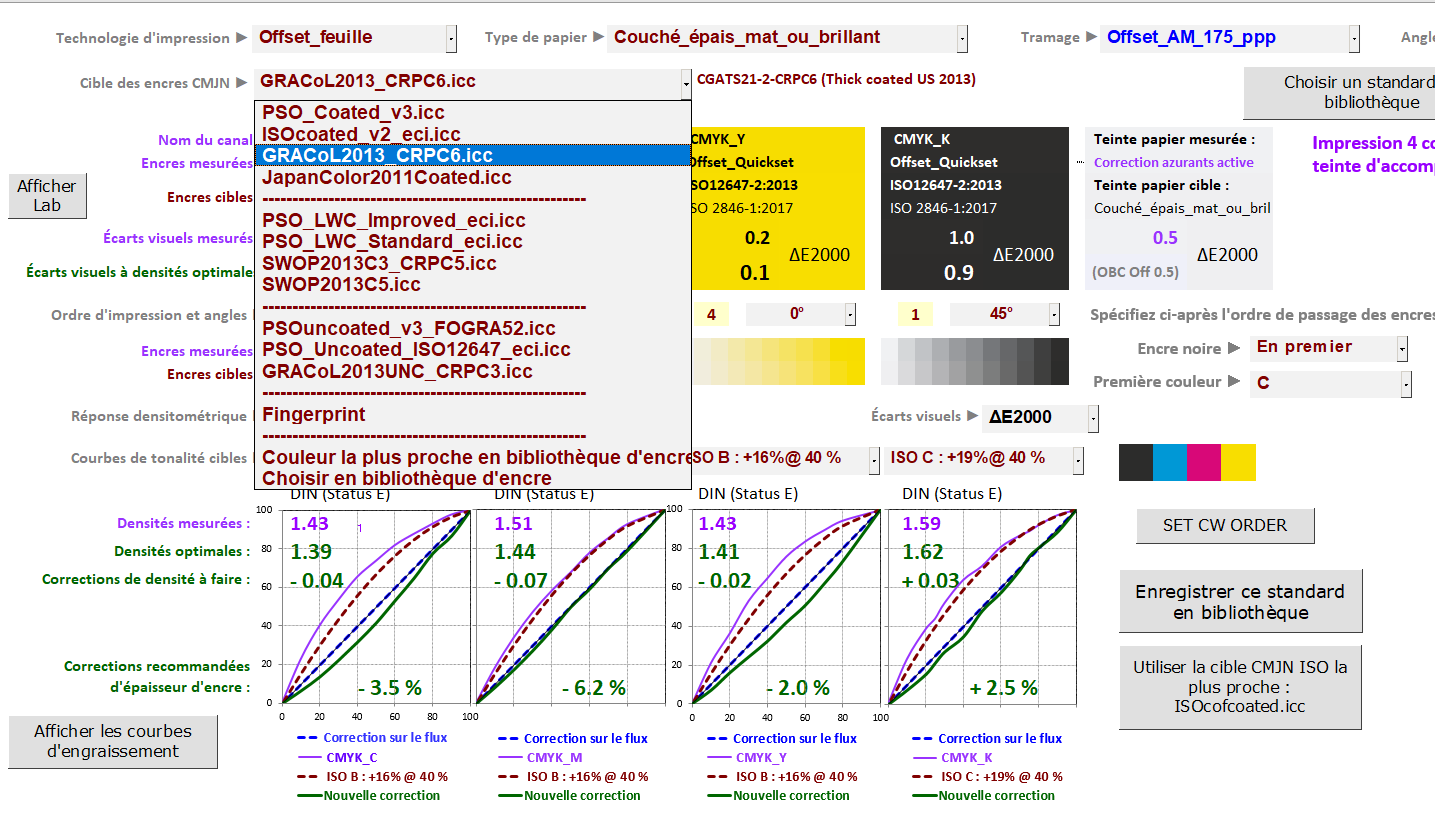
Task: Click the Correction azurants active text
Action: [x=1173, y=162]
